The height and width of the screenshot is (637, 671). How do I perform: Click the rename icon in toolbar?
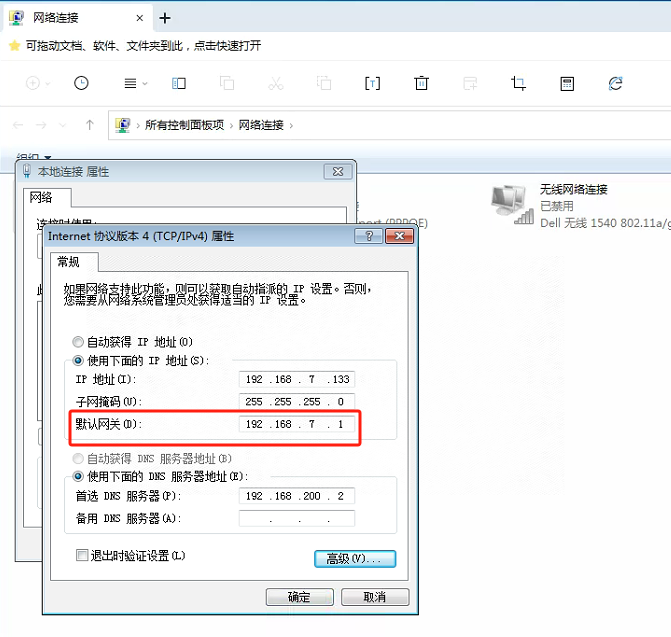[x=372, y=84]
